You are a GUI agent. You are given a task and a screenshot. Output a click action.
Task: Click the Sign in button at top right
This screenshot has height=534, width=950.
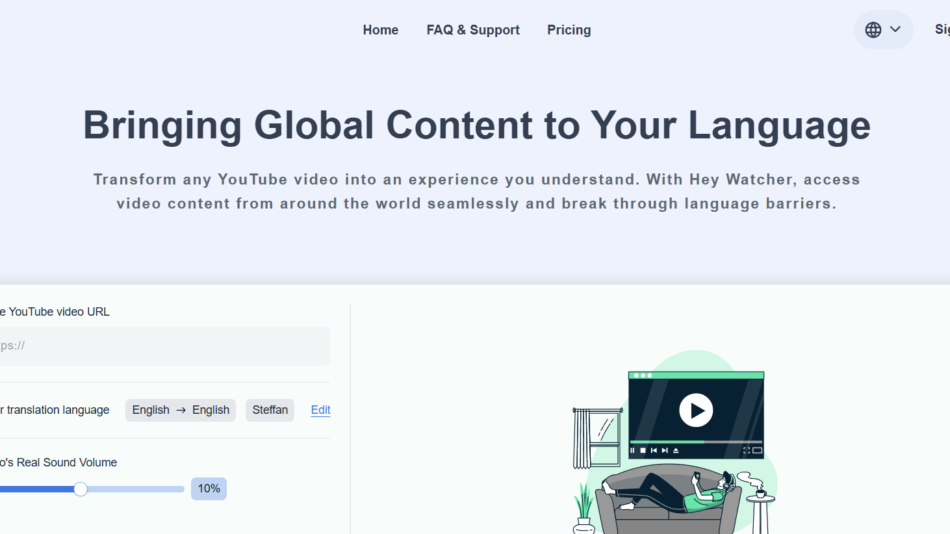point(941,30)
